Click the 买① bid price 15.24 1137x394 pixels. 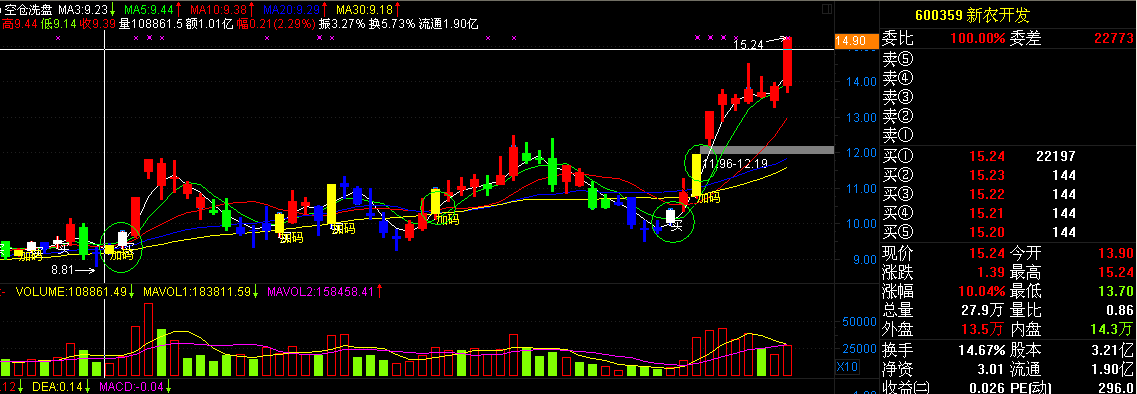pos(987,157)
